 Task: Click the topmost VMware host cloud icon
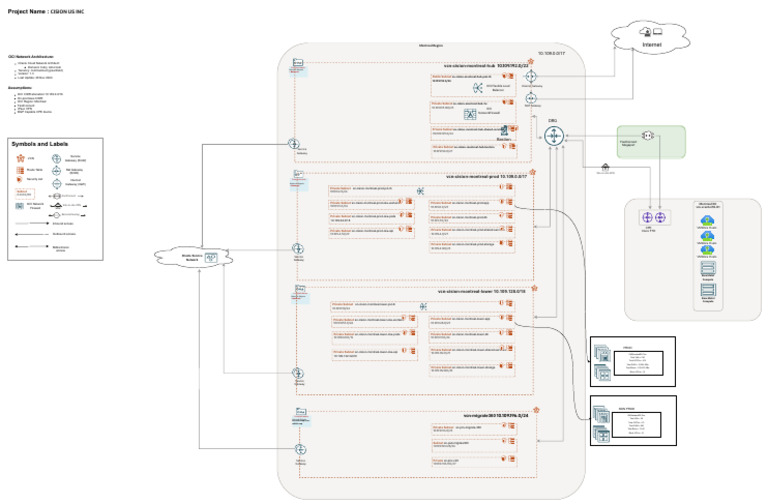coord(707,220)
